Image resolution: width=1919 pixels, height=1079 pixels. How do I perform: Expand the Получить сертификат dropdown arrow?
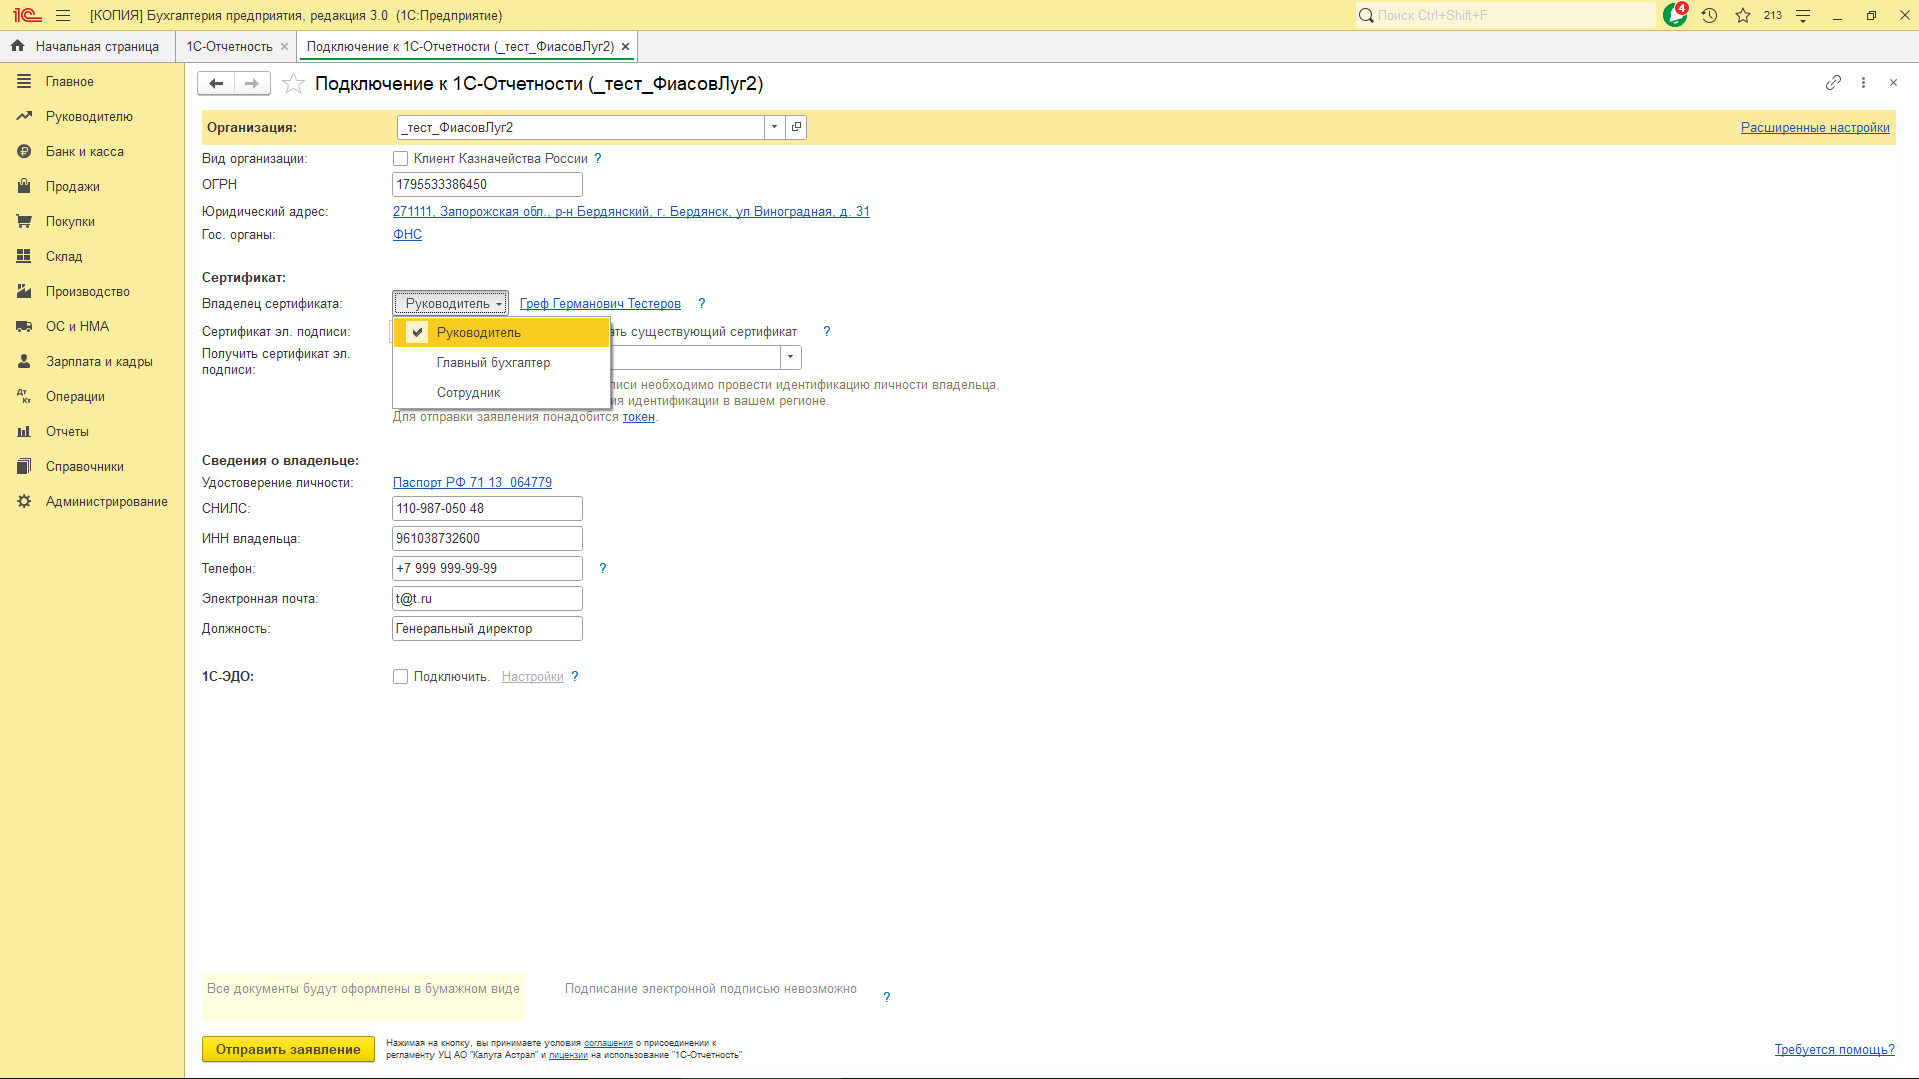(x=790, y=357)
